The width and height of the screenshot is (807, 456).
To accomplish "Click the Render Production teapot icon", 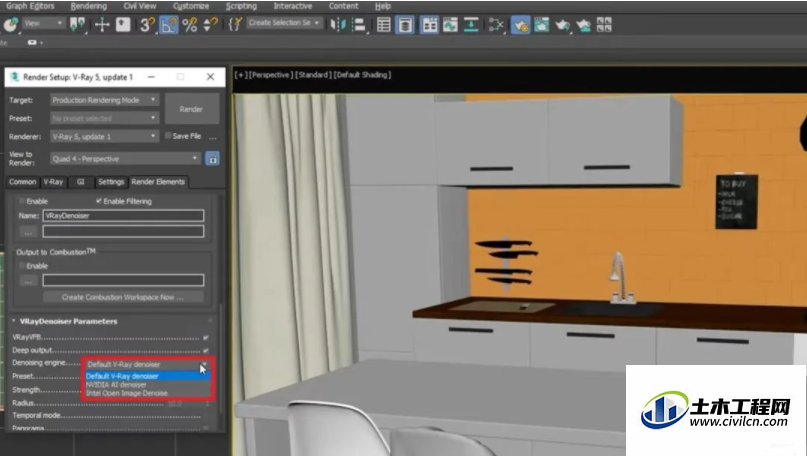I will point(562,24).
